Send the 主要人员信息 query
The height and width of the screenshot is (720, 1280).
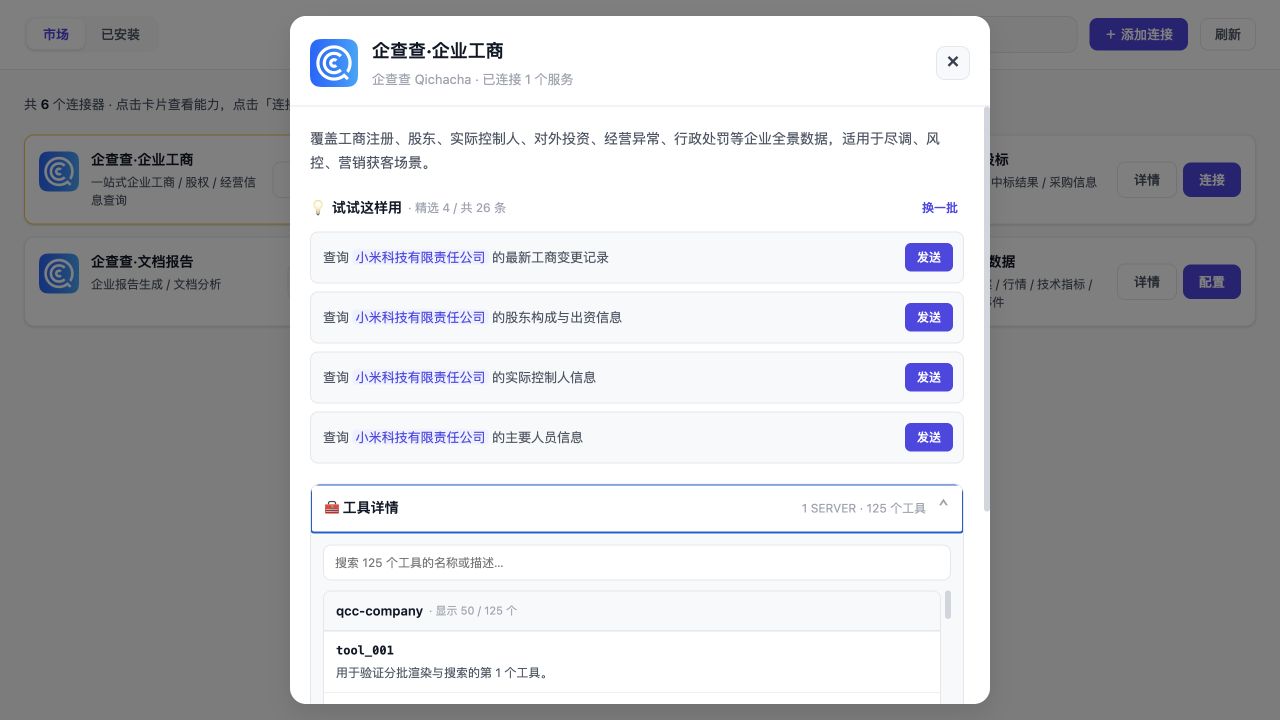click(x=929, y=437)
